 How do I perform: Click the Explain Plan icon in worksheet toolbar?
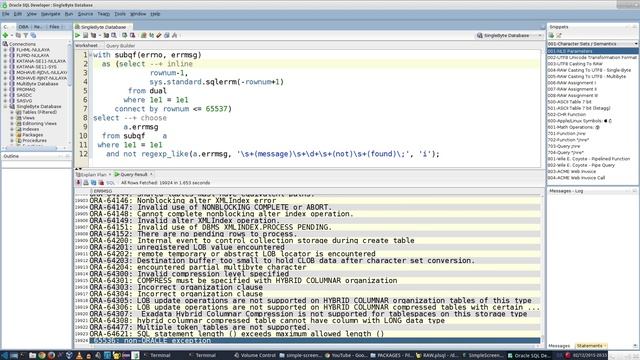93,36
